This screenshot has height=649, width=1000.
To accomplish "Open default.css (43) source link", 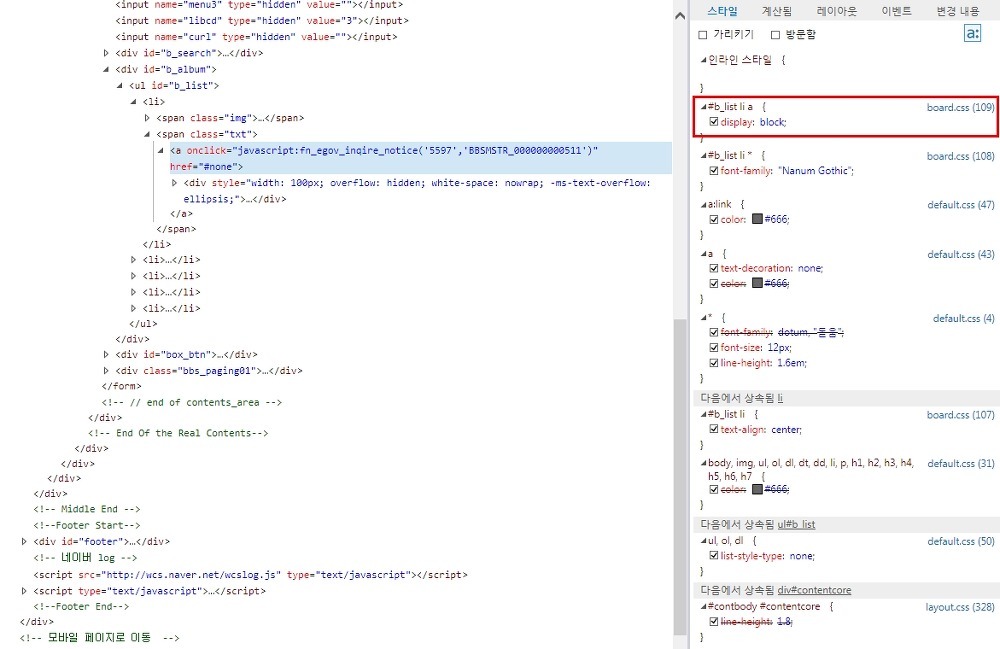I will (960, 254).
